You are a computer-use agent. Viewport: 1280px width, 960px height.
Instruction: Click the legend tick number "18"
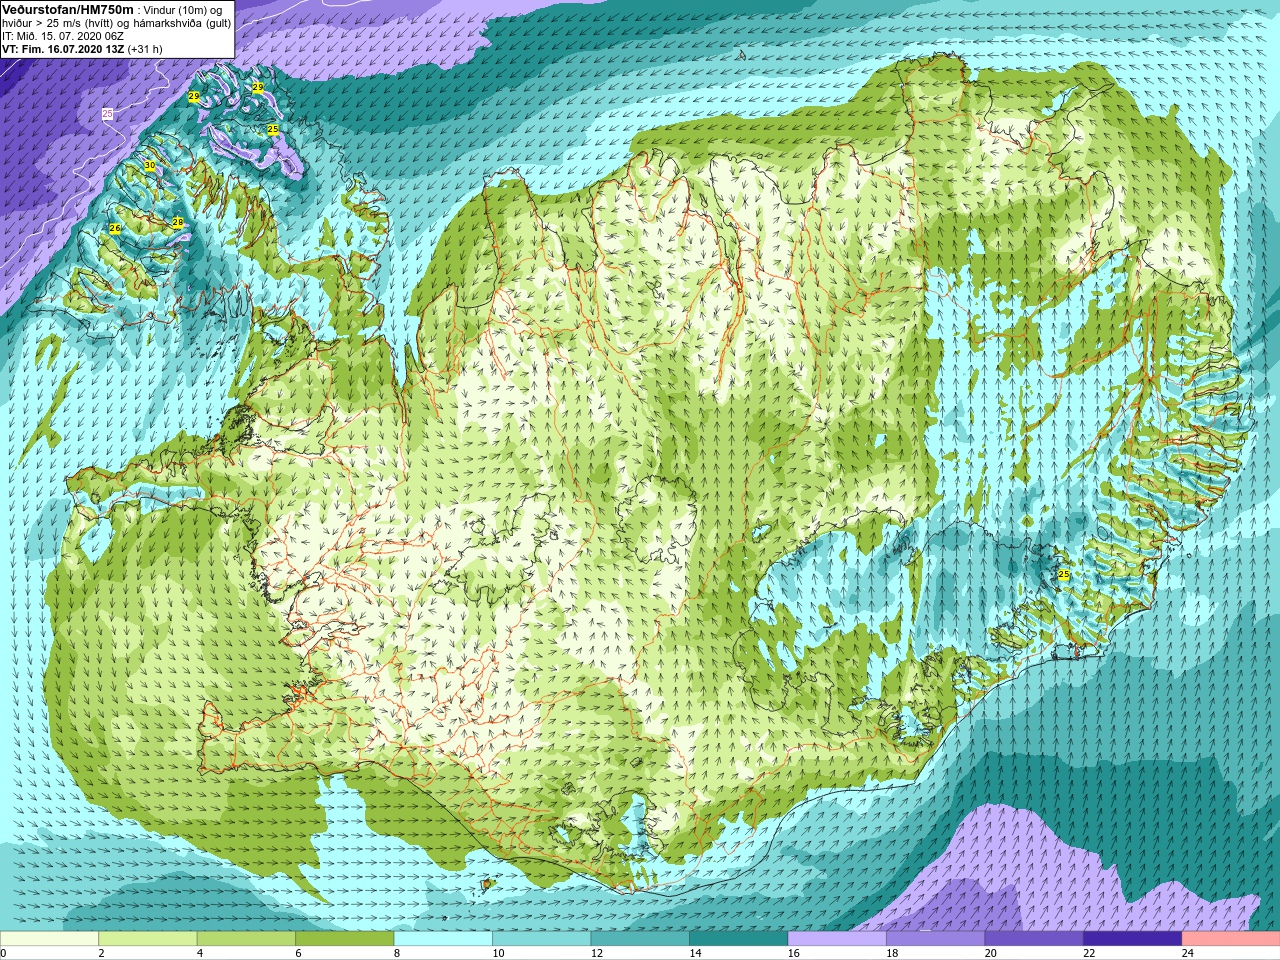click(x=892, y=953)
